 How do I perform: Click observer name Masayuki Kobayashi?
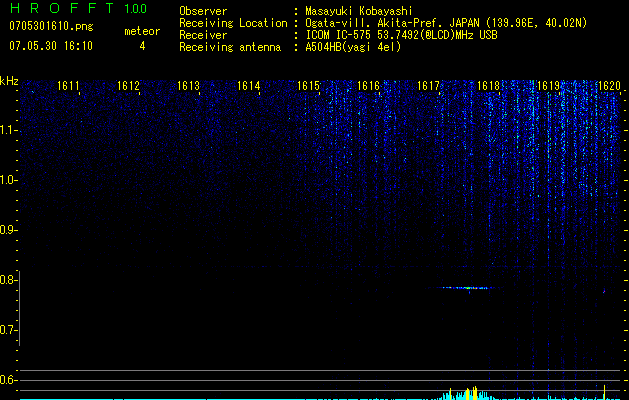[359, 11]
